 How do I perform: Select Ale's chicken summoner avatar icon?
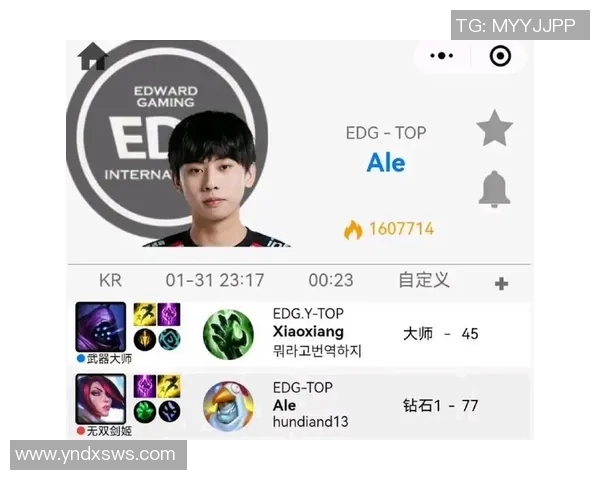228,406
